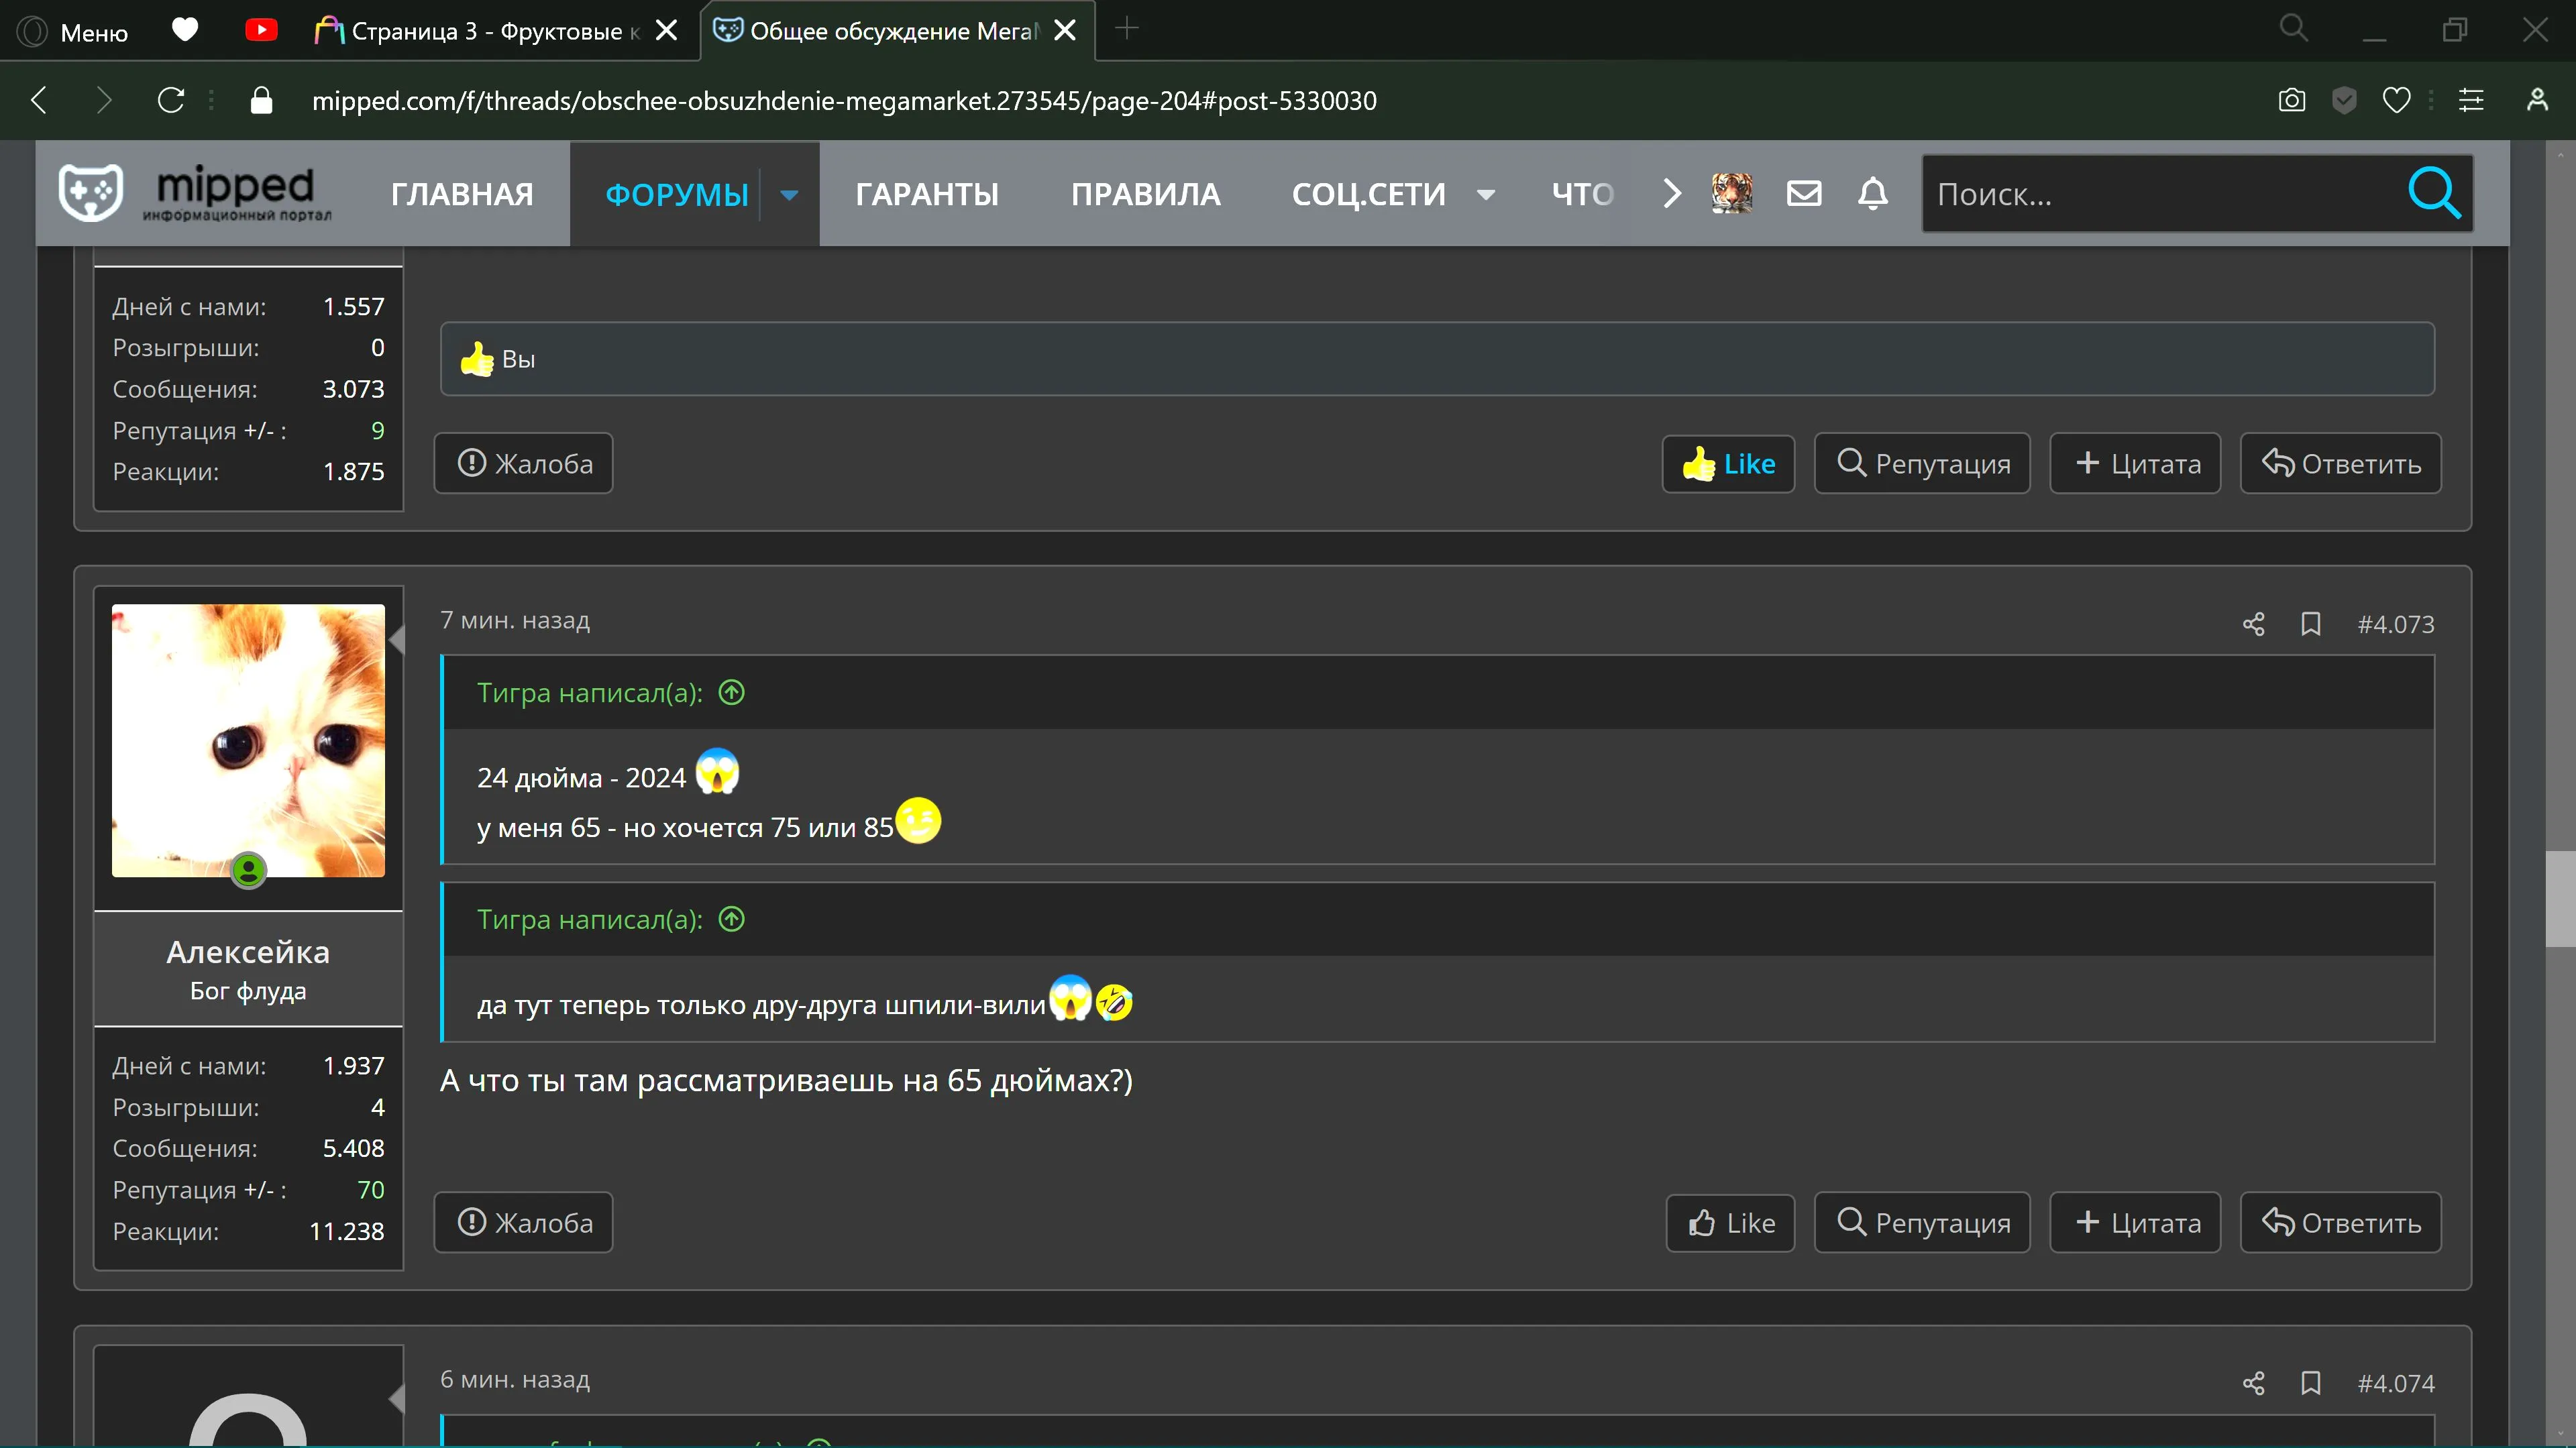2576x1448 pixels.
Task: Bookmark post #4.073
Action: coord(2310,624)
